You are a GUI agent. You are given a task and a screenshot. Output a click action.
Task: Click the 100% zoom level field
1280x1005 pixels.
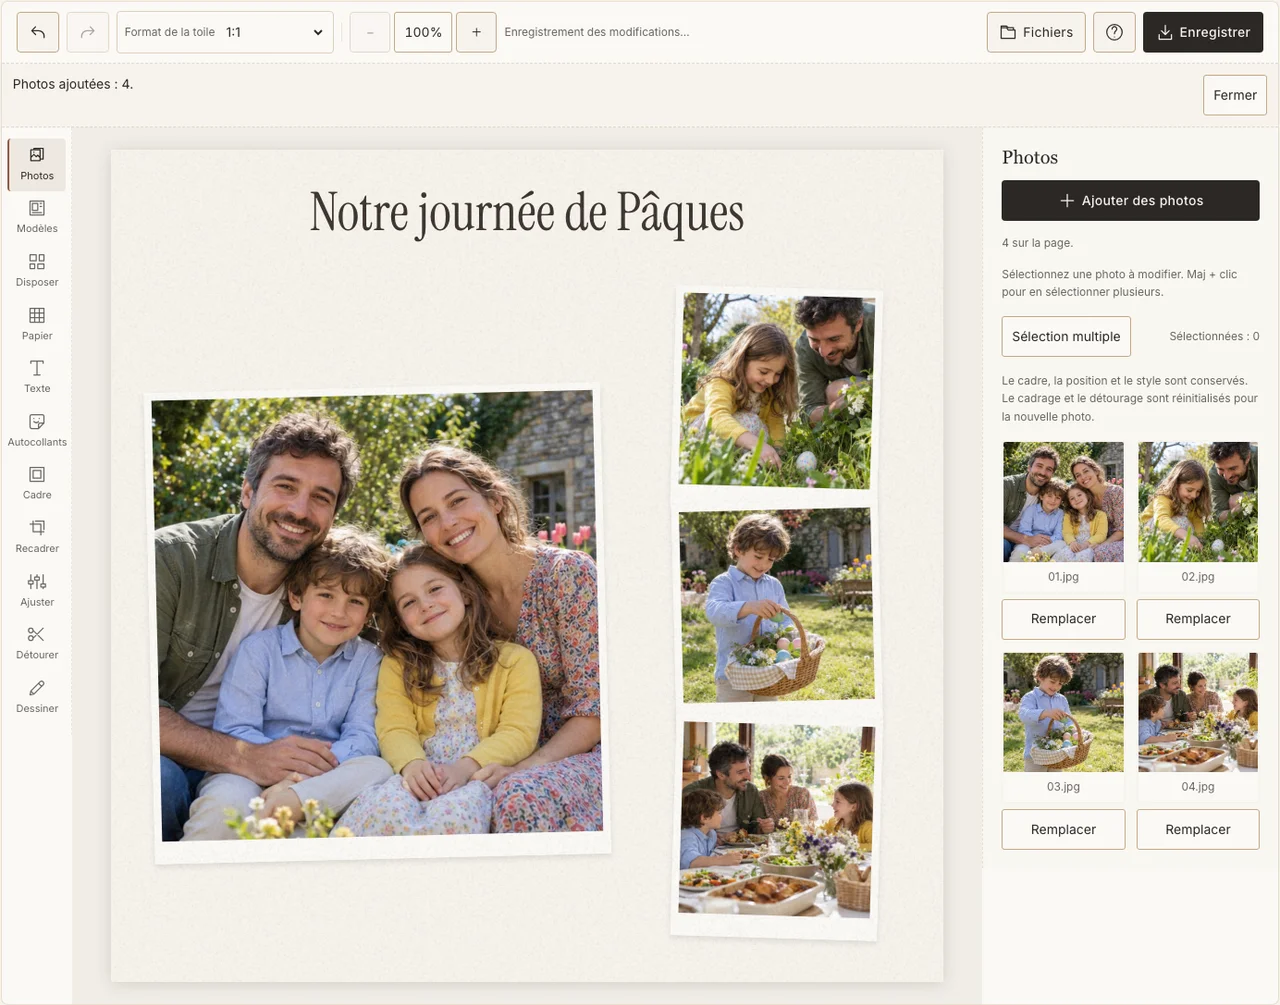click(423, 32)
